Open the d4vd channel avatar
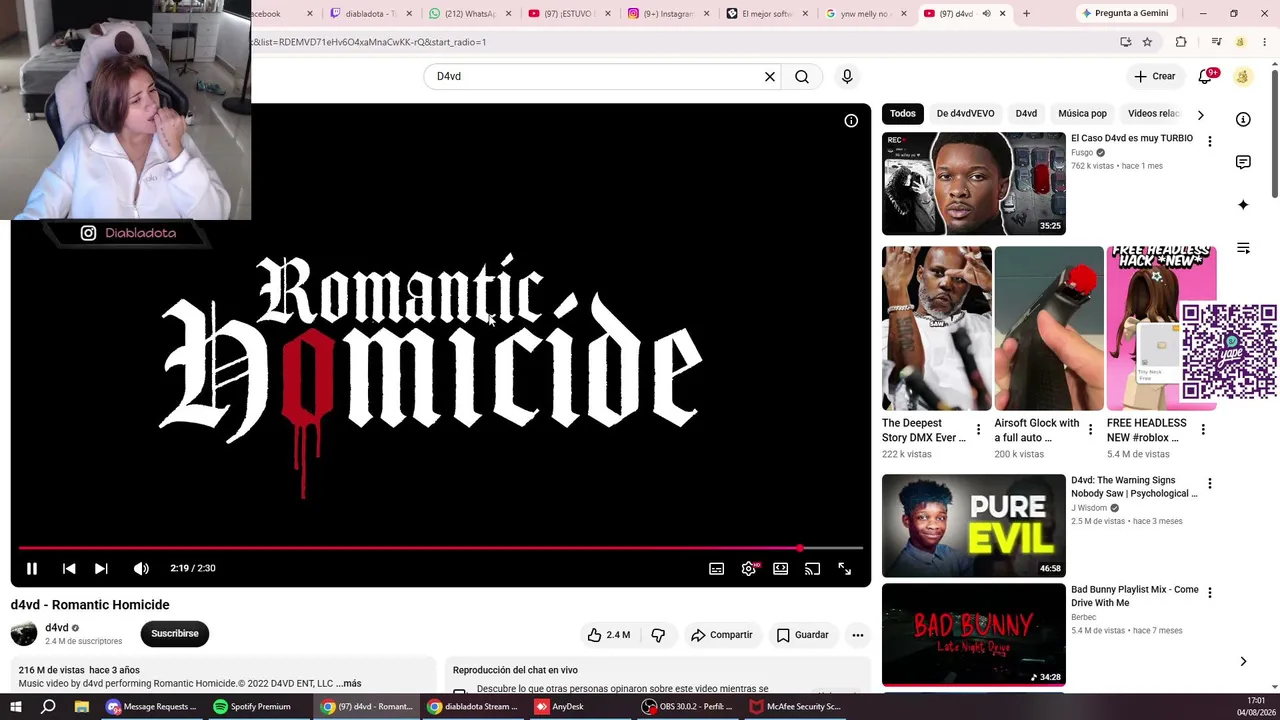This screenshot has width=1280, height=720. (24, 633)
